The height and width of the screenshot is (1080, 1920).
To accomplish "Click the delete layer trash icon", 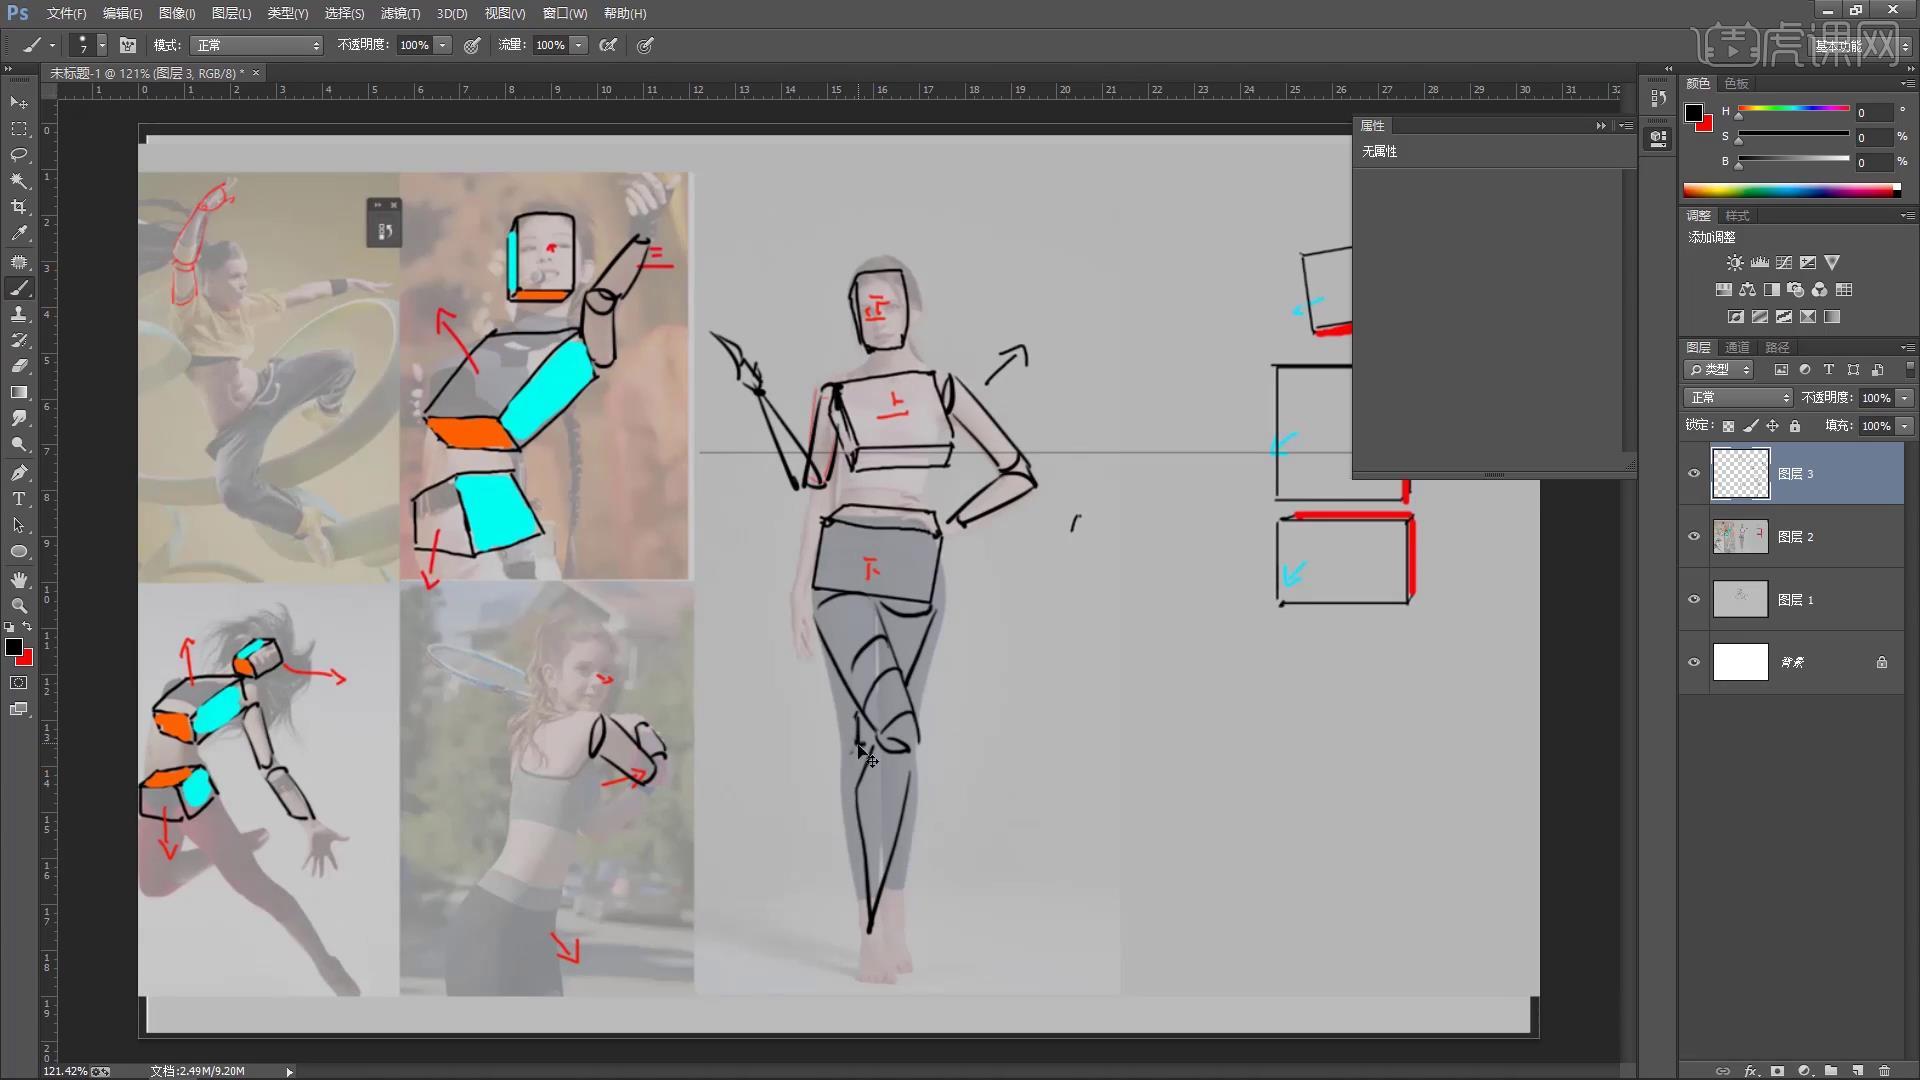I will pos(1884,1070).
